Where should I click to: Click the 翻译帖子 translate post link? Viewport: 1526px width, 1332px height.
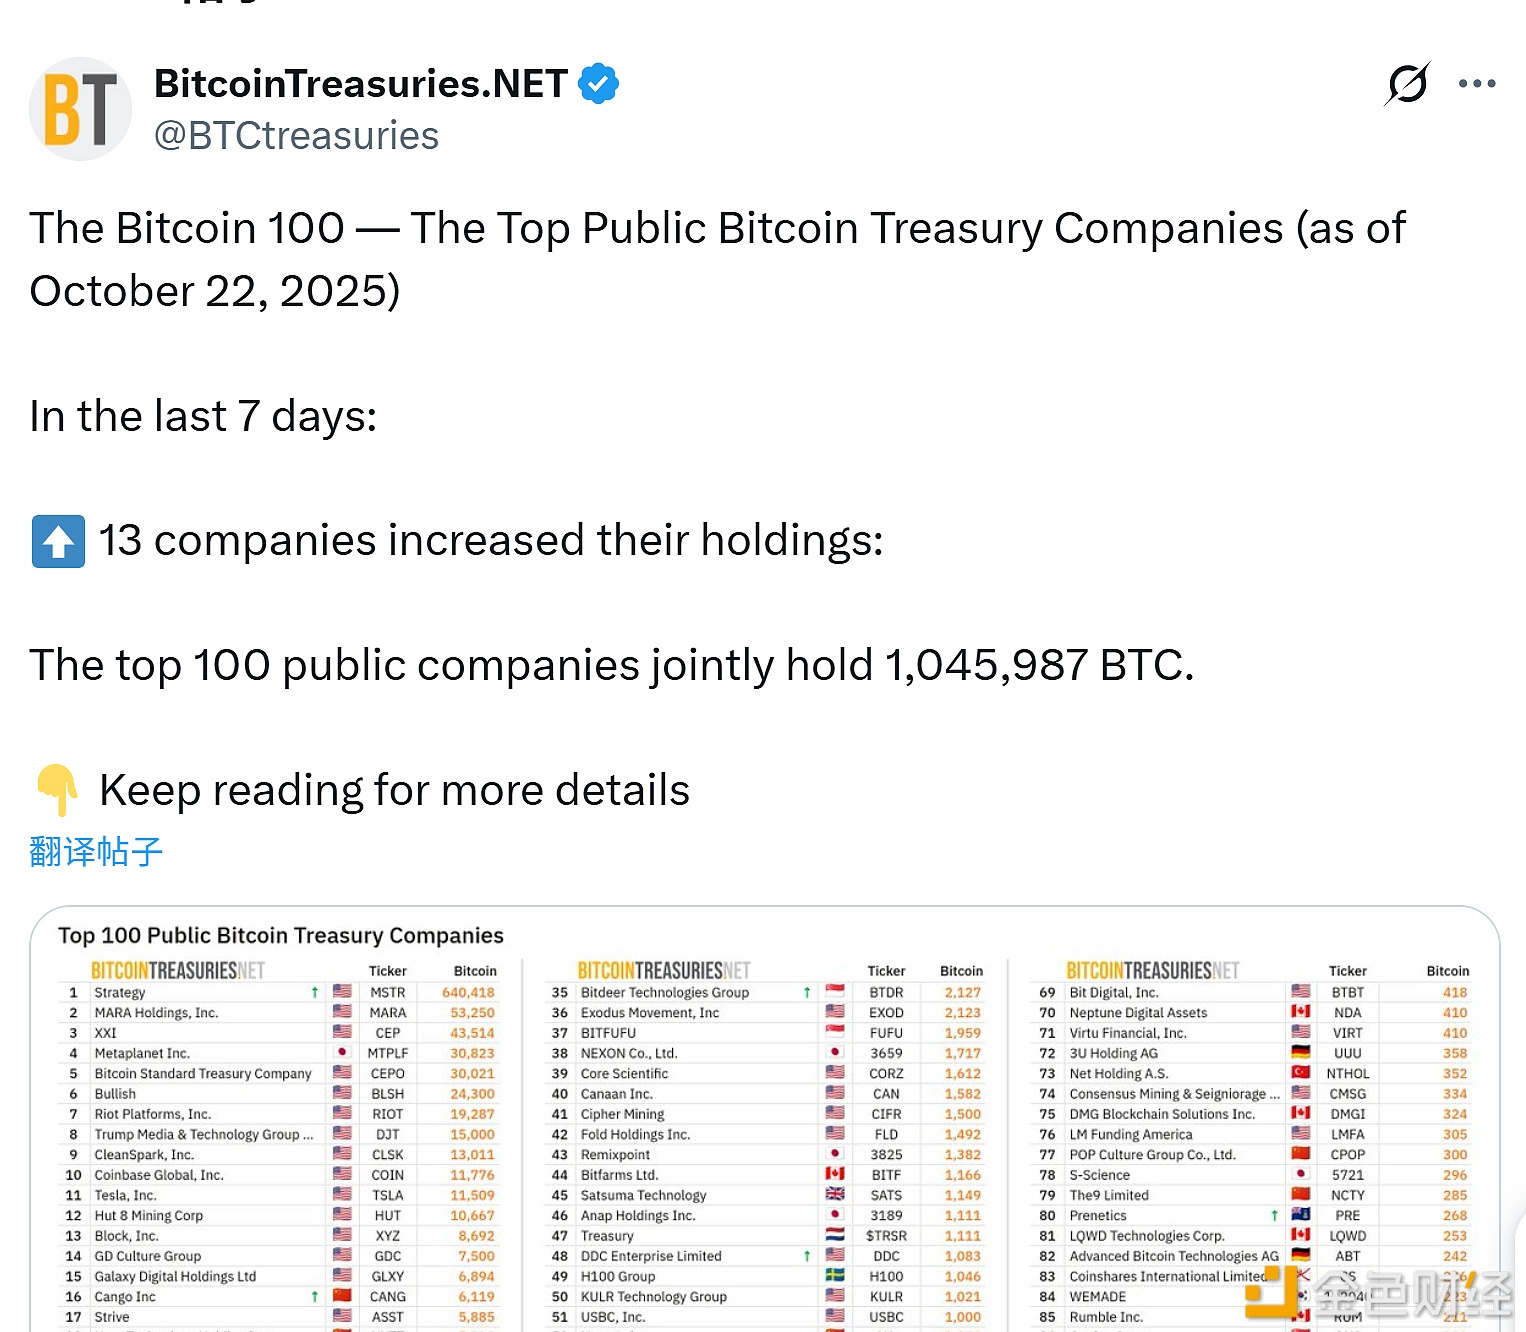(x=96, y=852)
